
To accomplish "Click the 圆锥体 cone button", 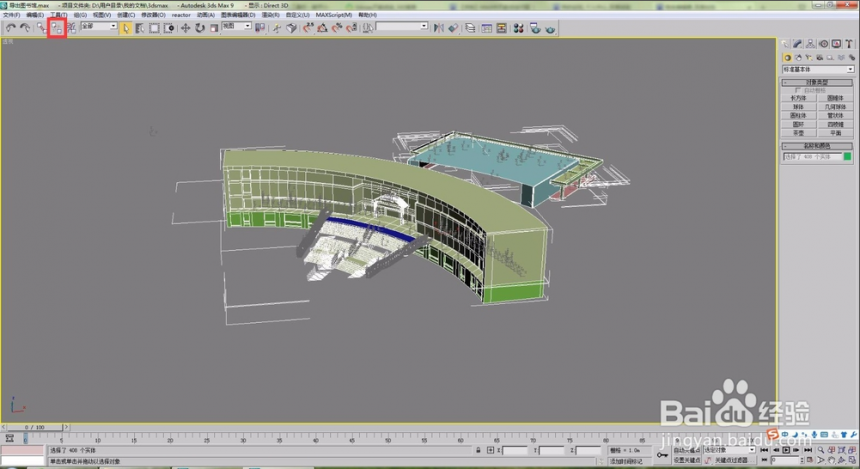I will tap(835, 98).
